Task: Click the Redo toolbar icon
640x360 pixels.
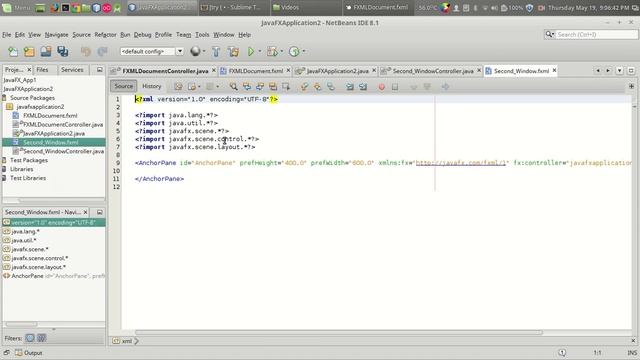Action: [102, 51]
